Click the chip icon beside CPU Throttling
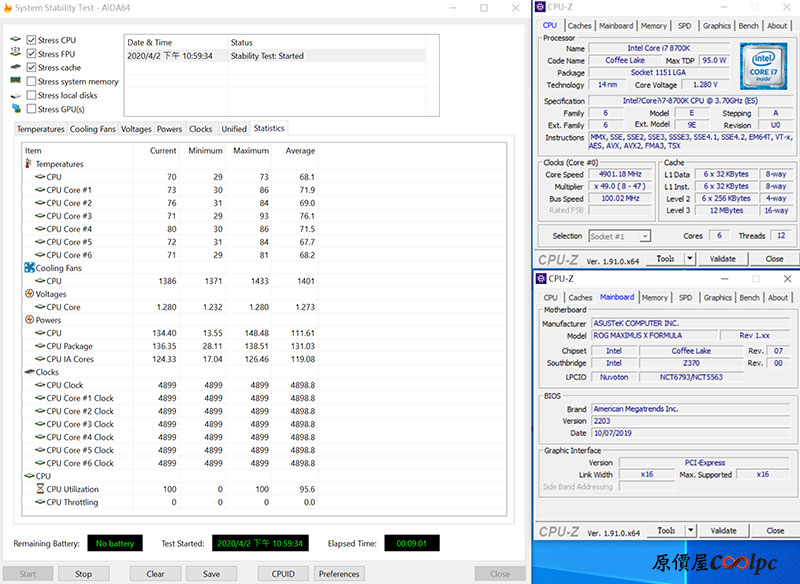 40,502
